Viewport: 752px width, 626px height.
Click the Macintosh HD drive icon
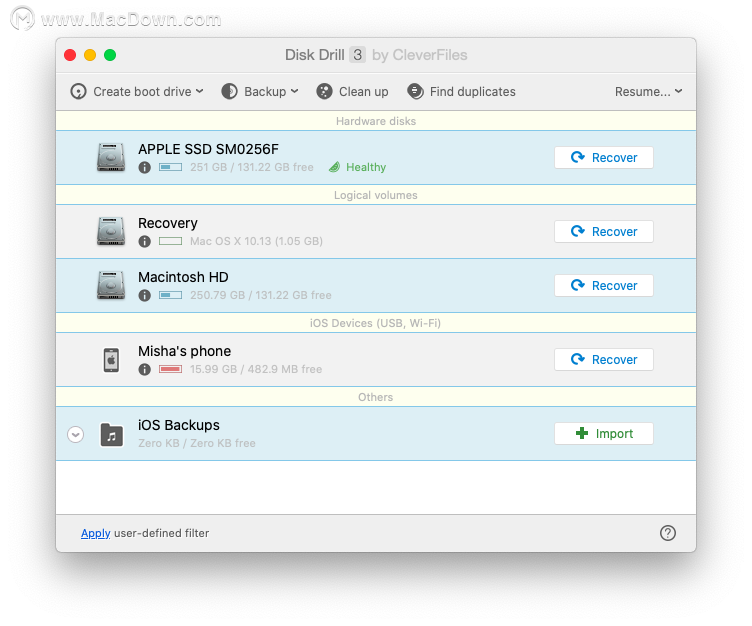coord(111,285)
